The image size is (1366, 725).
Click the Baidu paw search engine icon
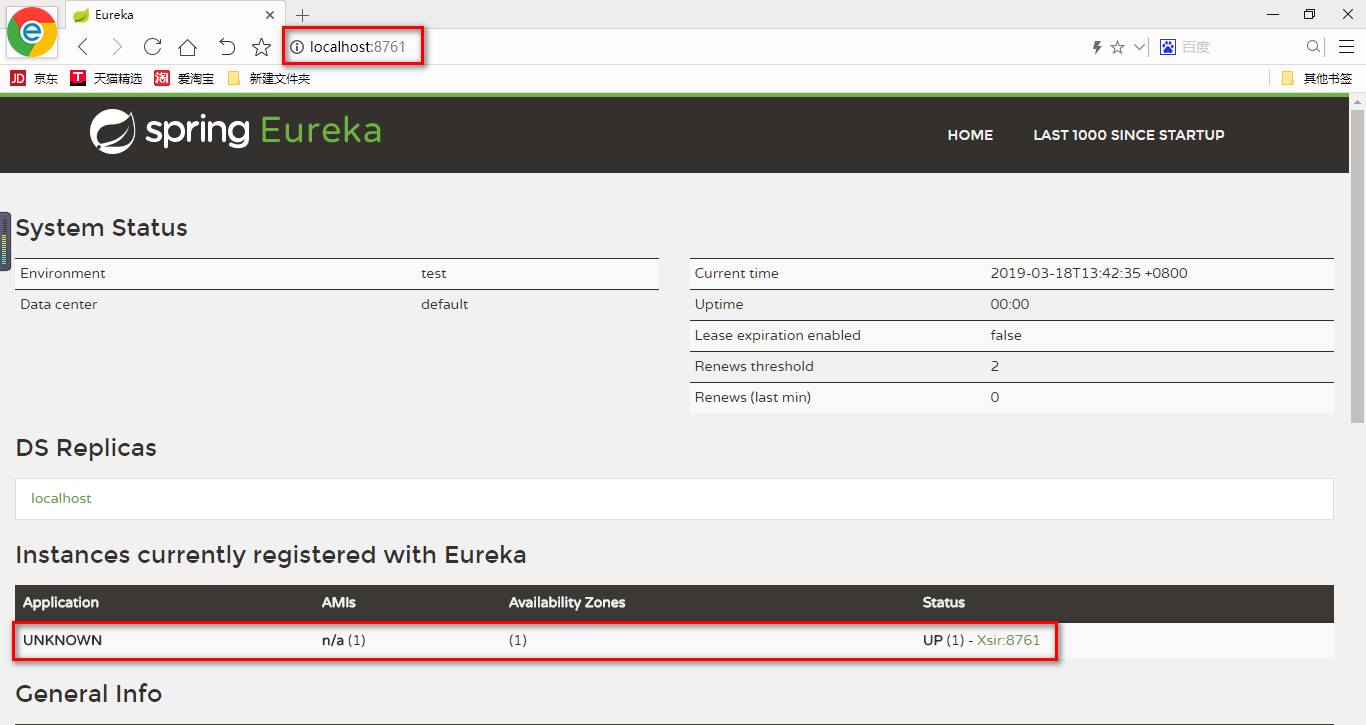click(1168, 47)
